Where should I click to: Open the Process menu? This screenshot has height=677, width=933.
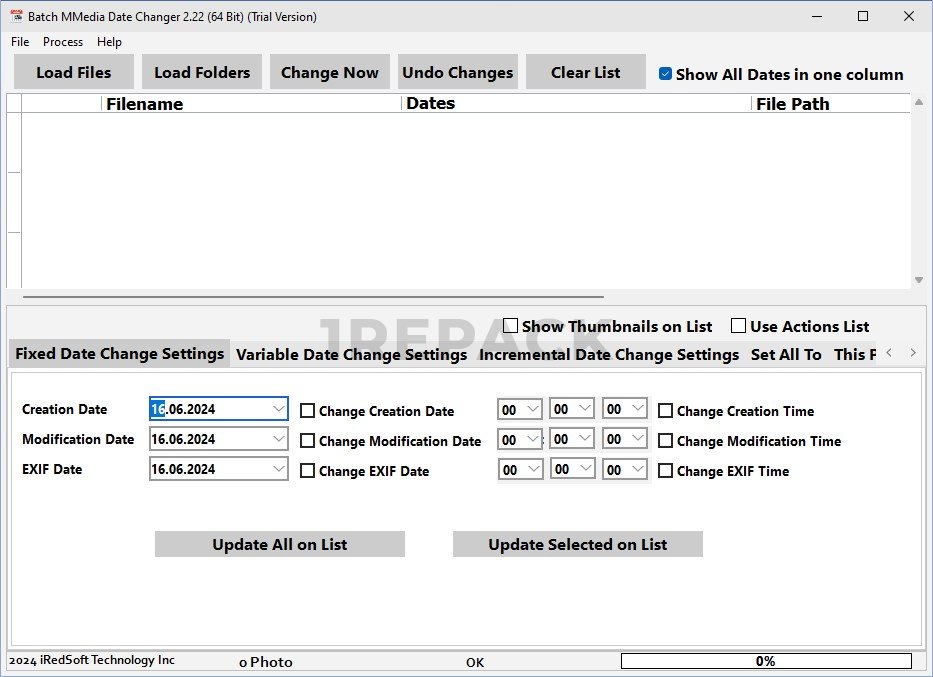(x=63, y=42)
